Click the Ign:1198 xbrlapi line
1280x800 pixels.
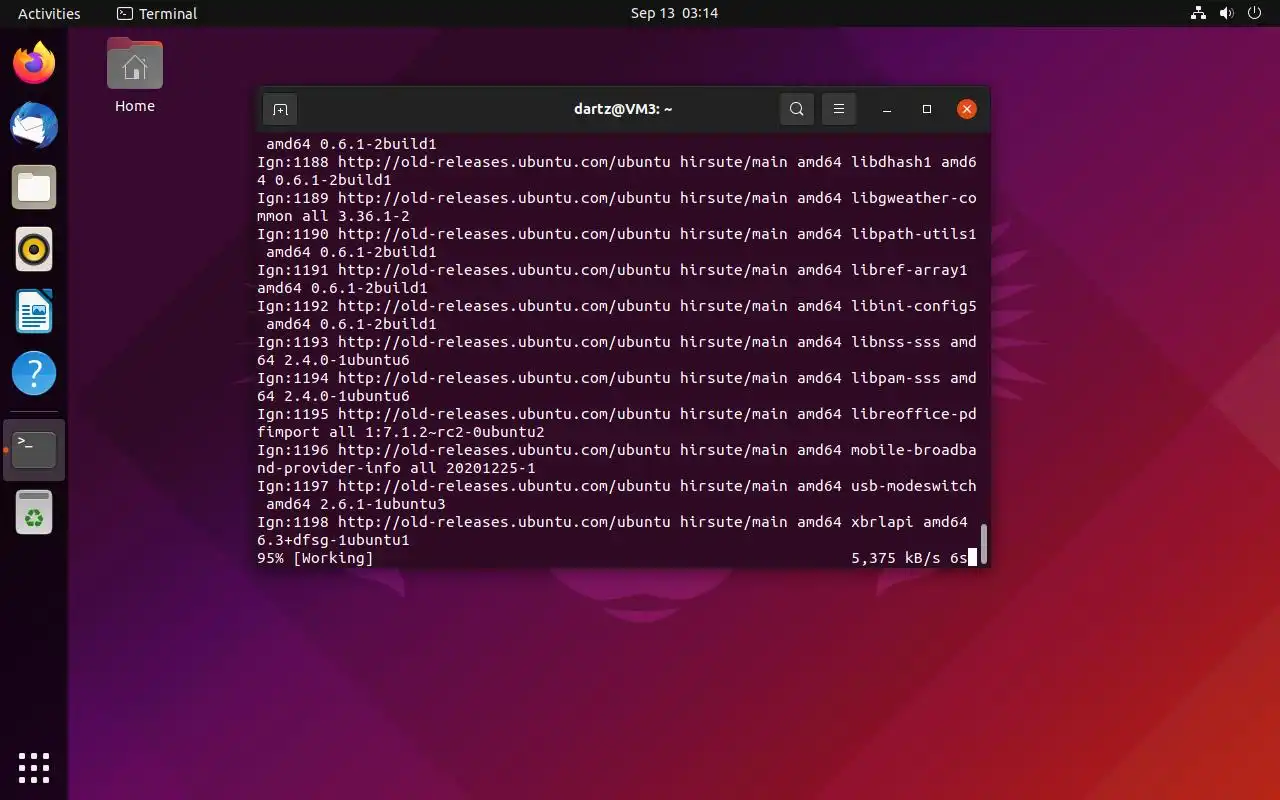click(x=612, y=522)
